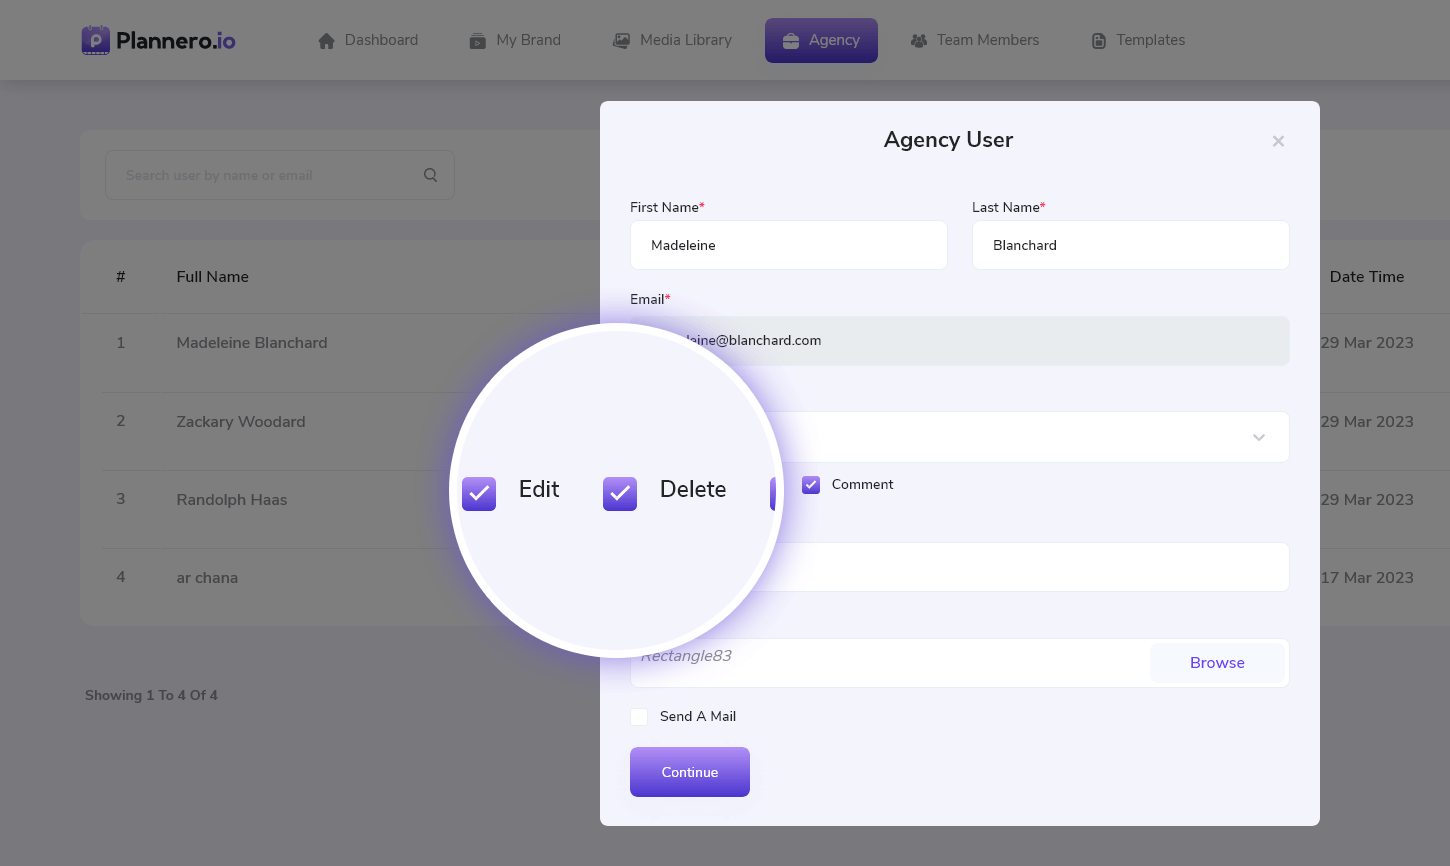Image resolution: width=1450 pixels, height=866 pixels.
Task: Toggle the Comment checkbox
Action: pyautogui.click(x=811, y=485)
